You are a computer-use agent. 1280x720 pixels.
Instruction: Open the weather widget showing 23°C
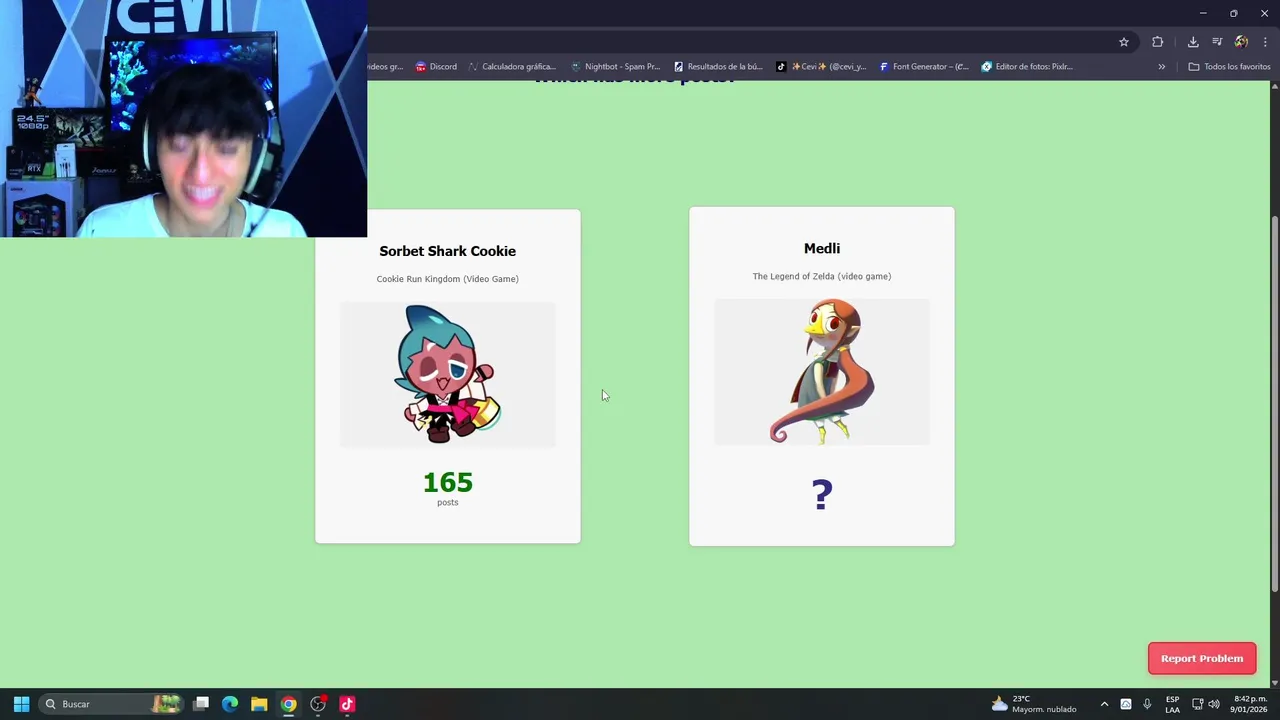1034,704
